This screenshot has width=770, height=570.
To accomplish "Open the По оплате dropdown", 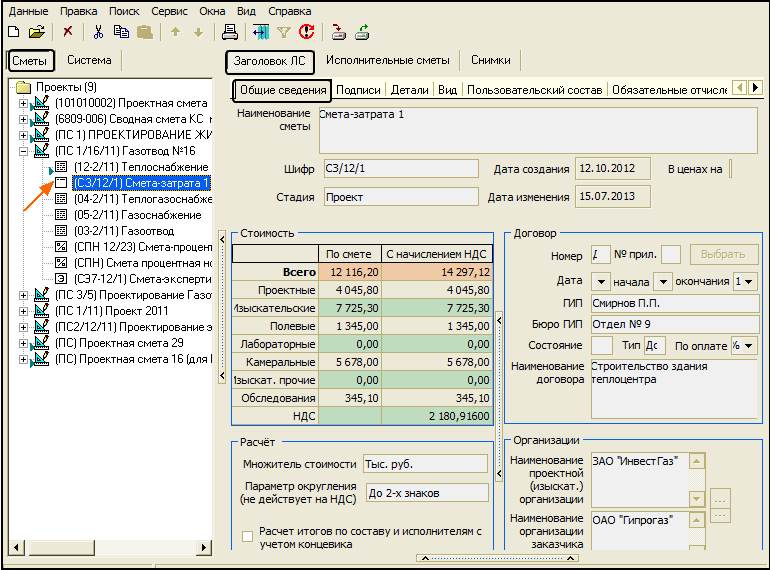I will click(x=748, y=346).
